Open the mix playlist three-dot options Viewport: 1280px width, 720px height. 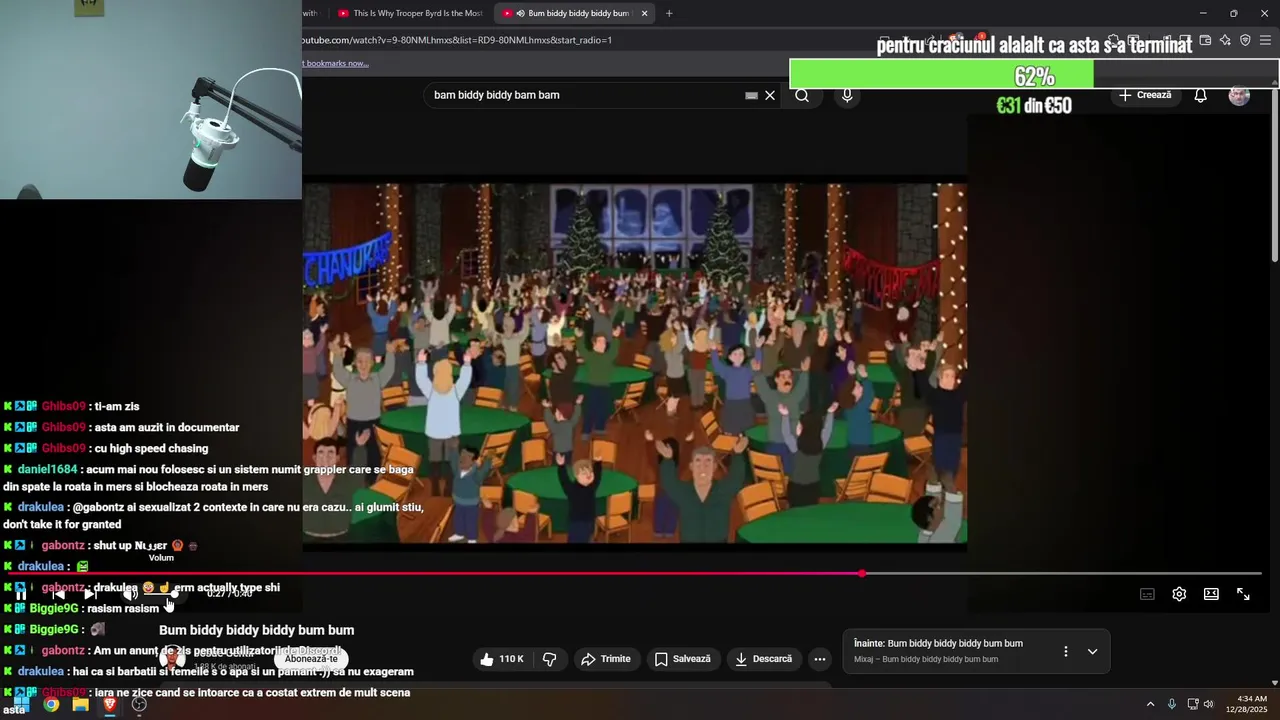coord(1065,651)
